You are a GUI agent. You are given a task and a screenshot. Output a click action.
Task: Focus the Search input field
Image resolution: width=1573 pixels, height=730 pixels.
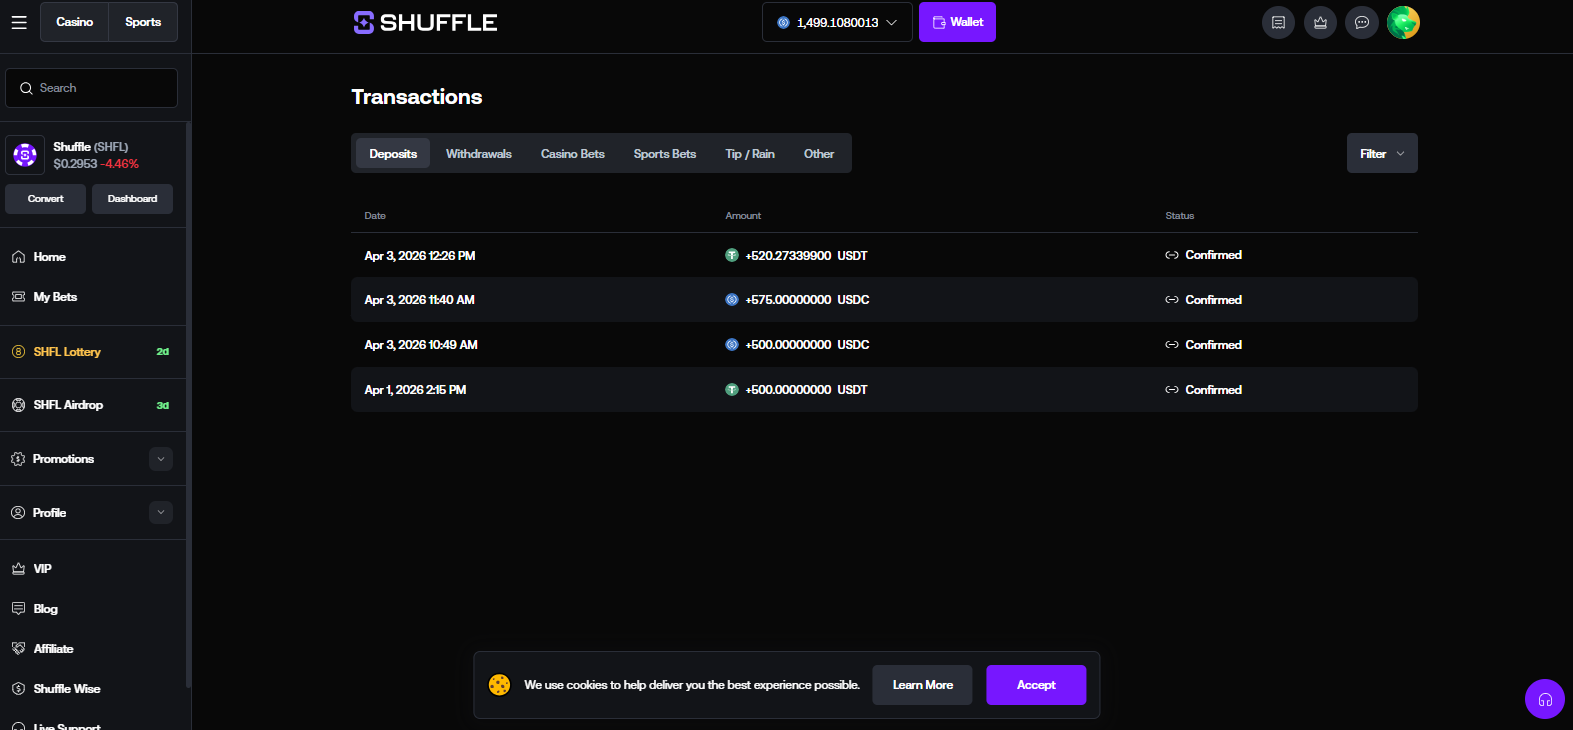click(92, 88)
